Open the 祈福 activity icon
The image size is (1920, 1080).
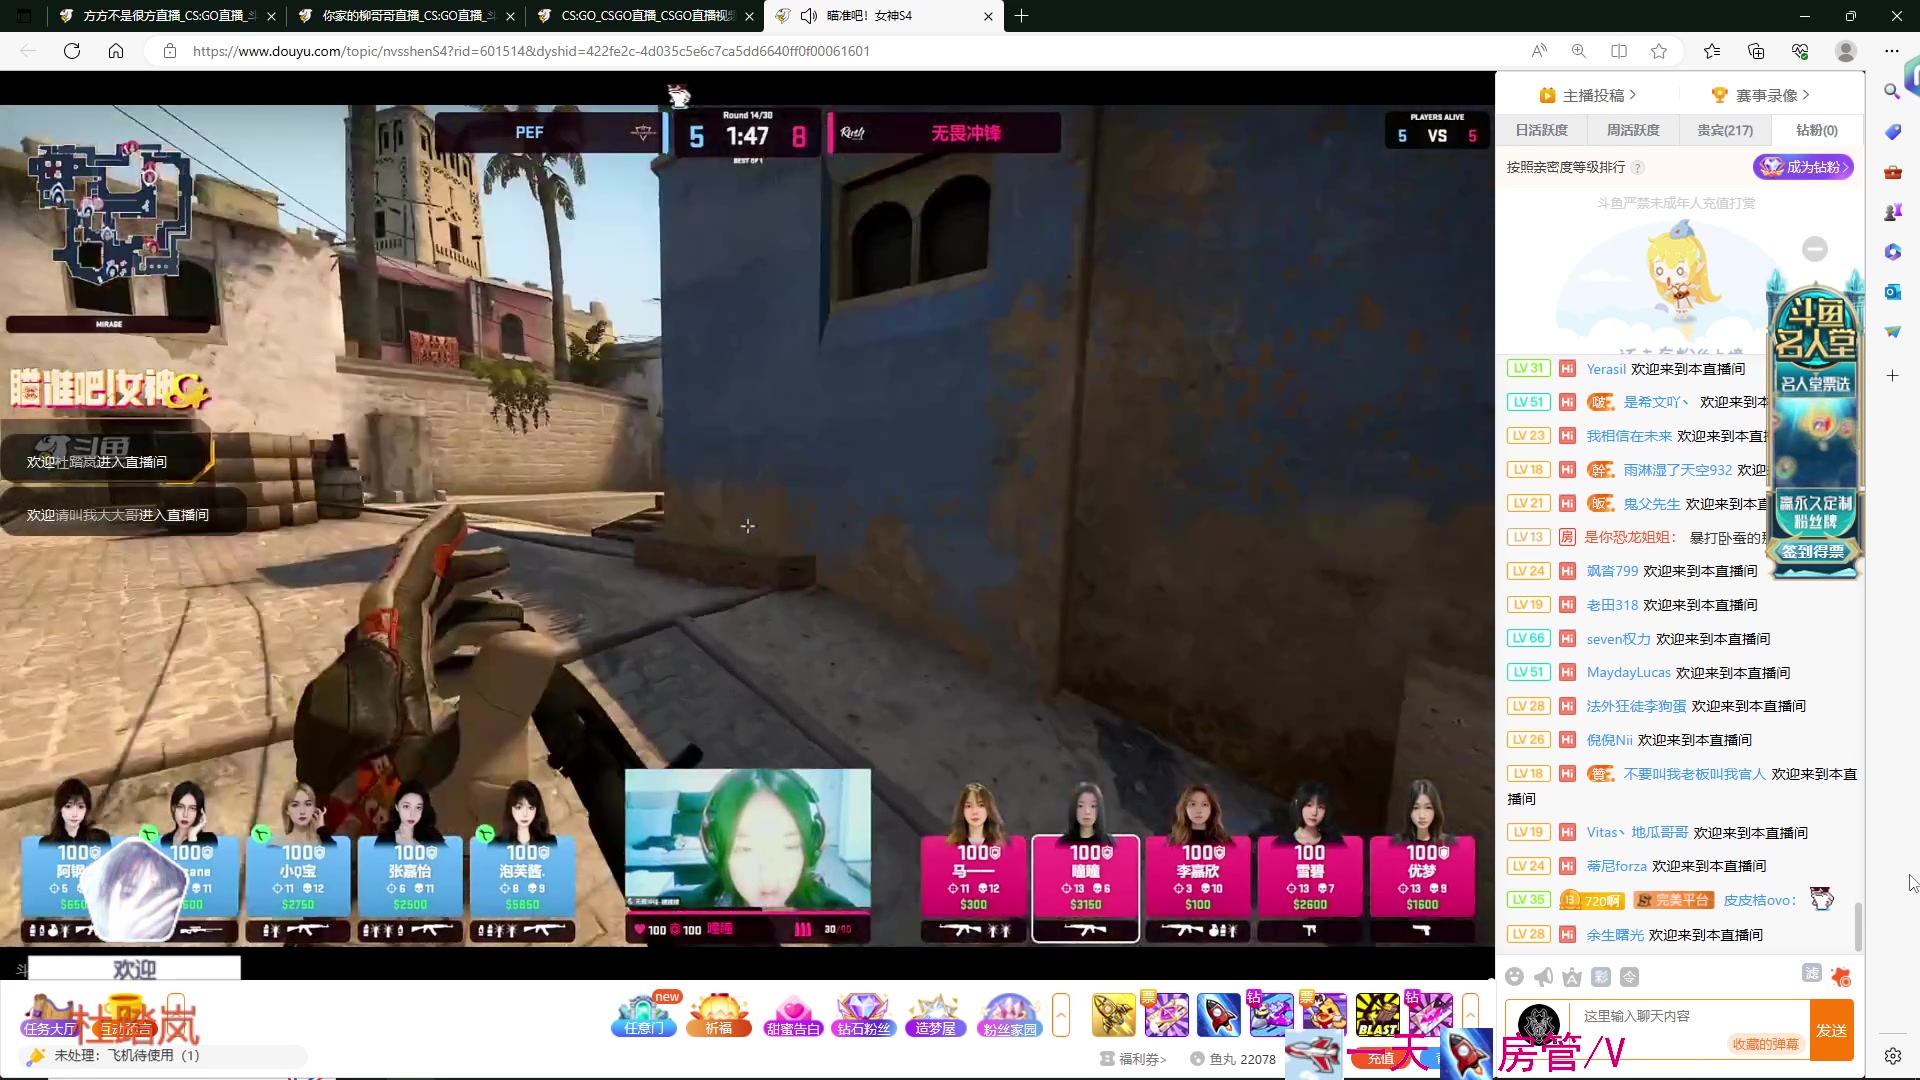click(x=719, y=1014)
